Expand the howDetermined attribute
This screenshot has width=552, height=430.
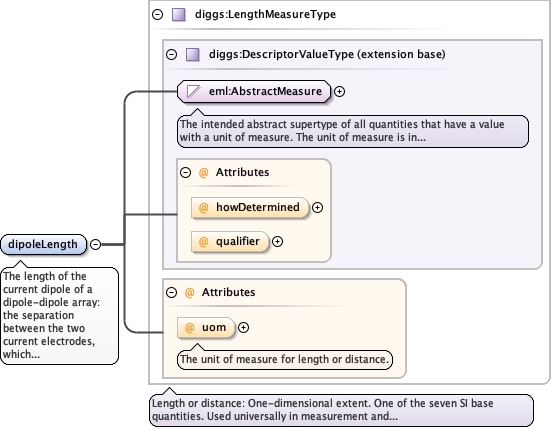(318, 208)
